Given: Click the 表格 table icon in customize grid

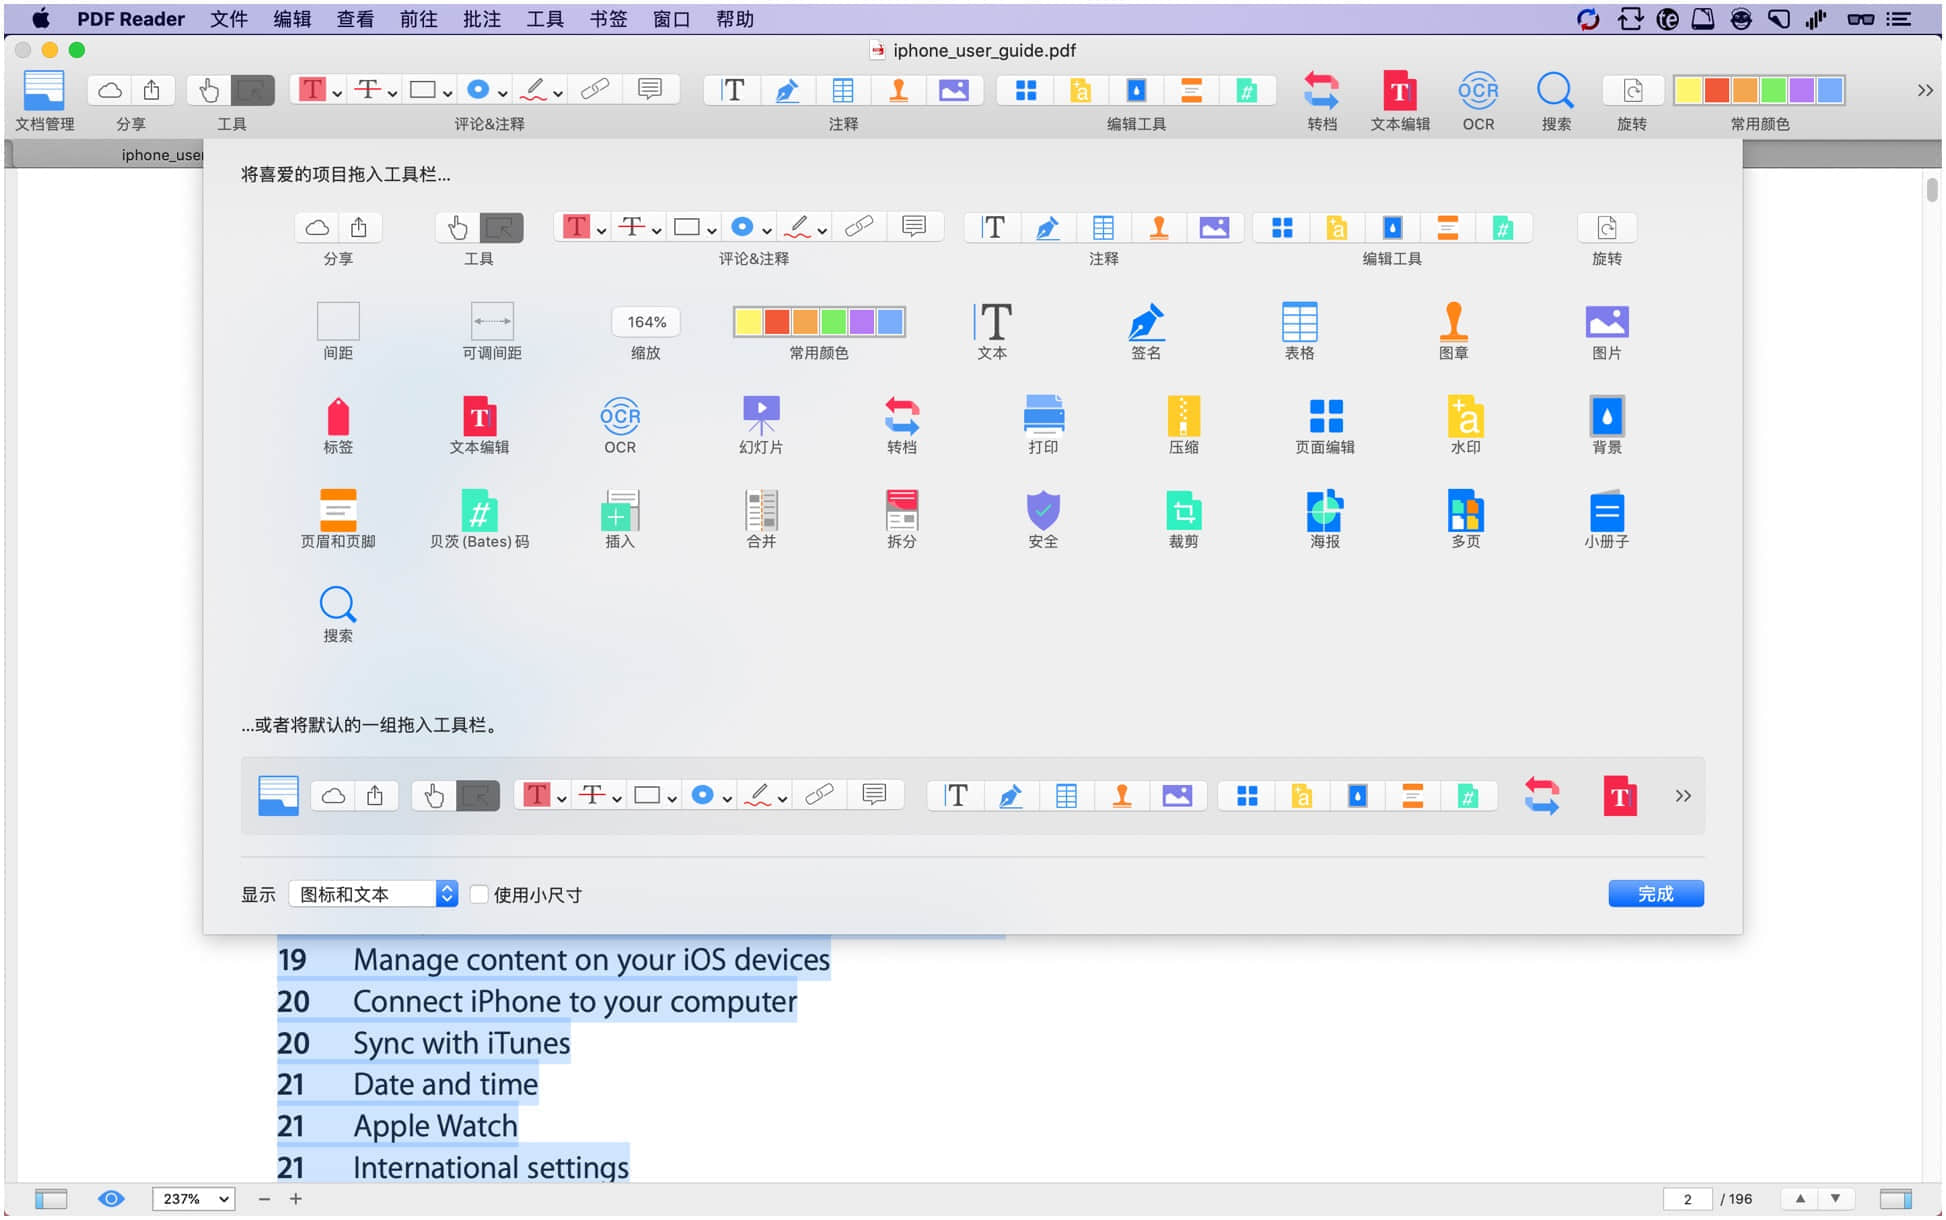Looking at the screenshot, I should [1300, 322].
